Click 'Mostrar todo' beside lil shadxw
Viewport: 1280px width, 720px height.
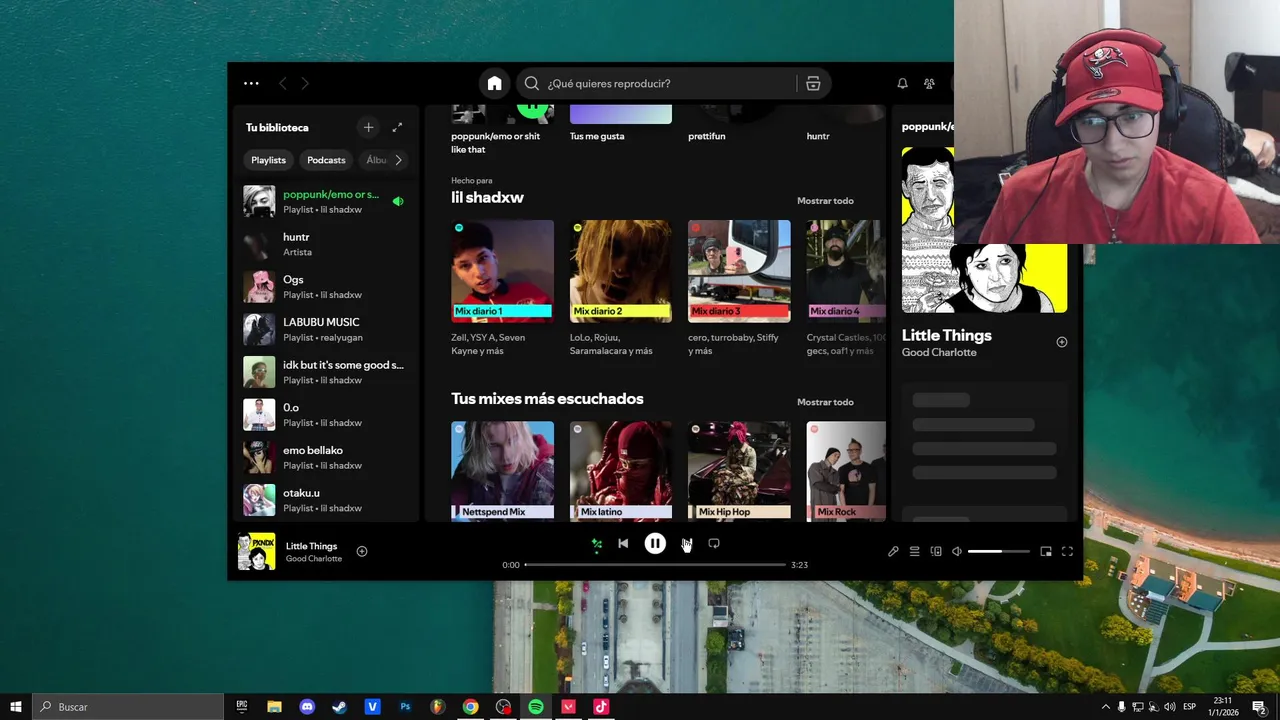click(825, 201)
